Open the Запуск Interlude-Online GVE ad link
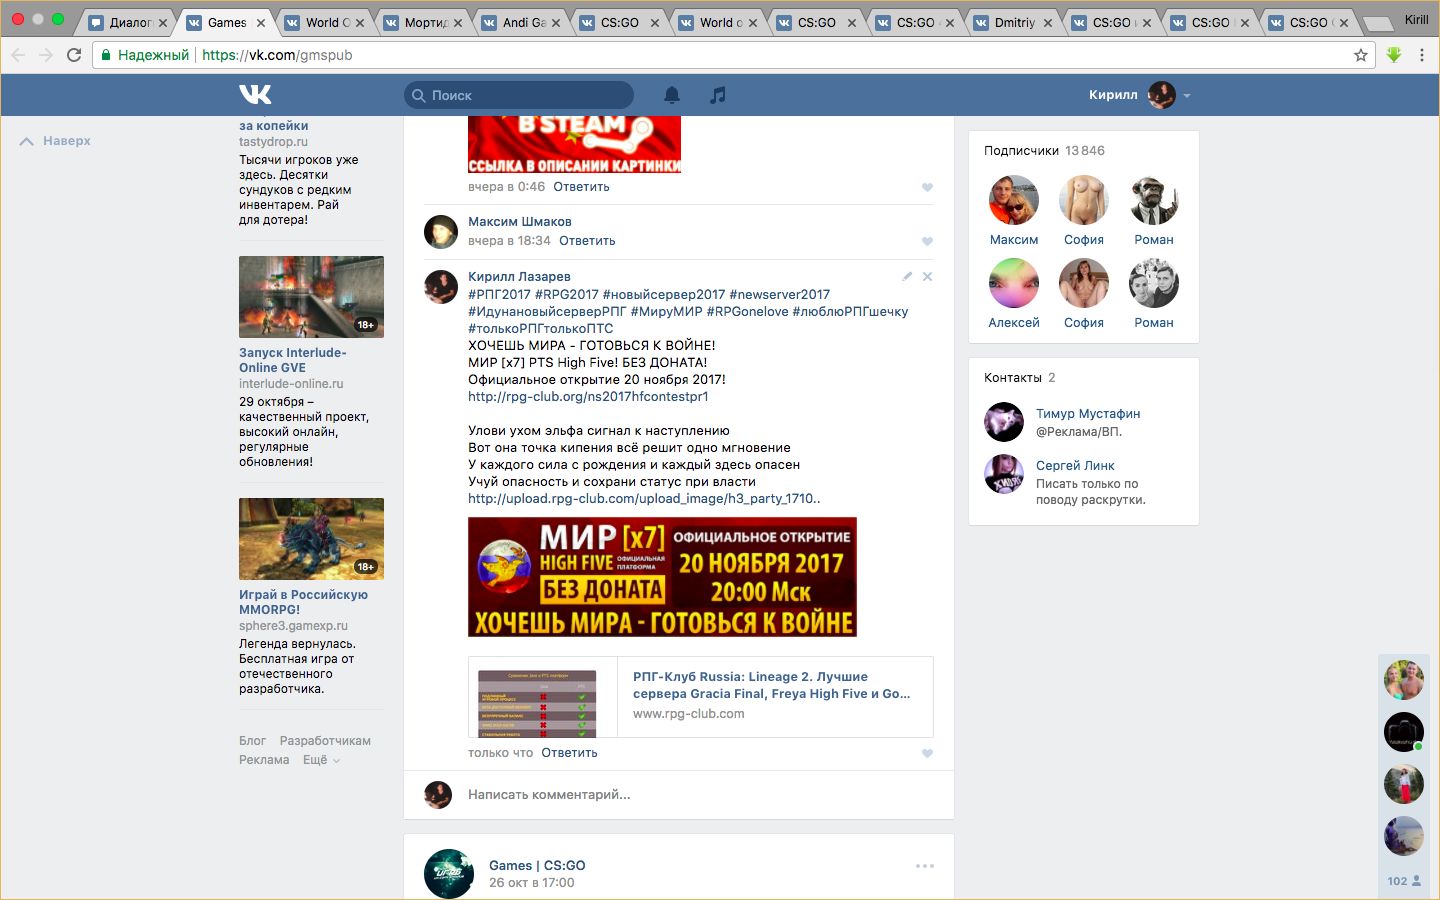1440x900 pixels. (293, 360)
